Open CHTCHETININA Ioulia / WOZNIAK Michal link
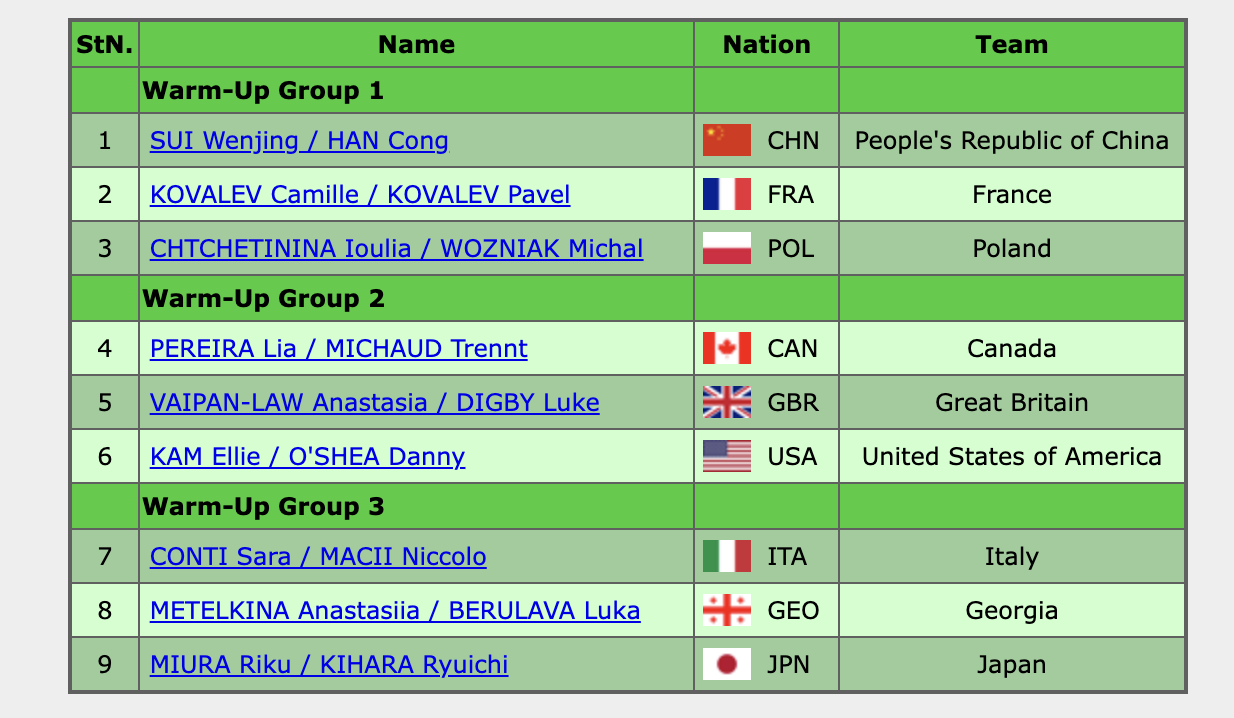 pos(396,249)
